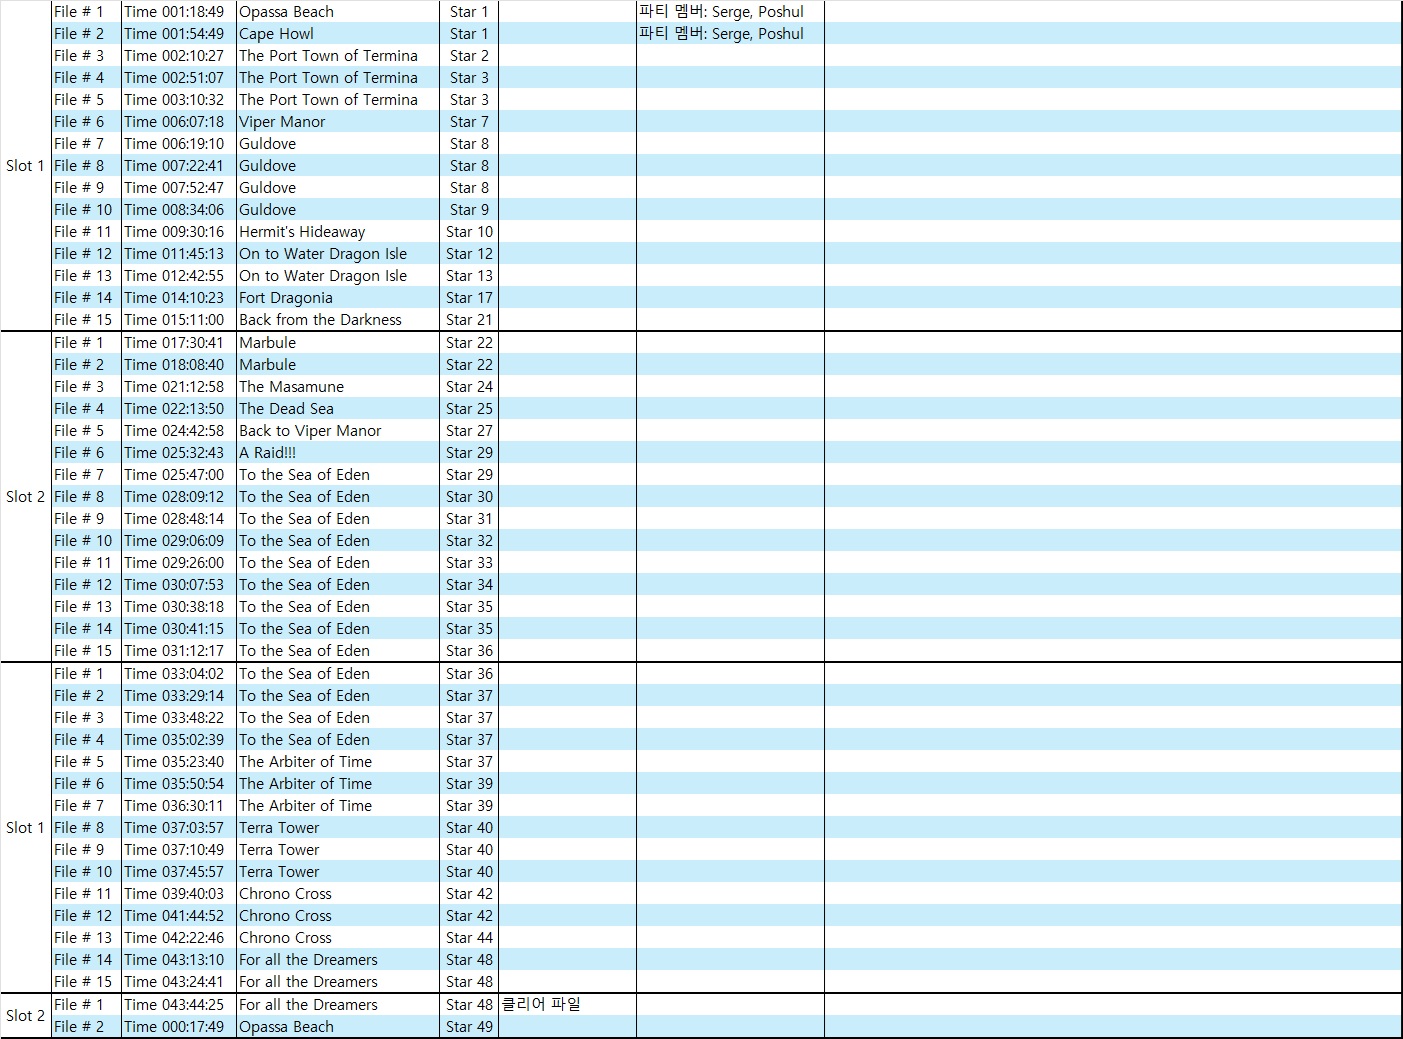Click Opassa Beach in the Star 49 row
This screenshot has width=1403, height=1039.
pyautogui.click(x=338, y=1027)
